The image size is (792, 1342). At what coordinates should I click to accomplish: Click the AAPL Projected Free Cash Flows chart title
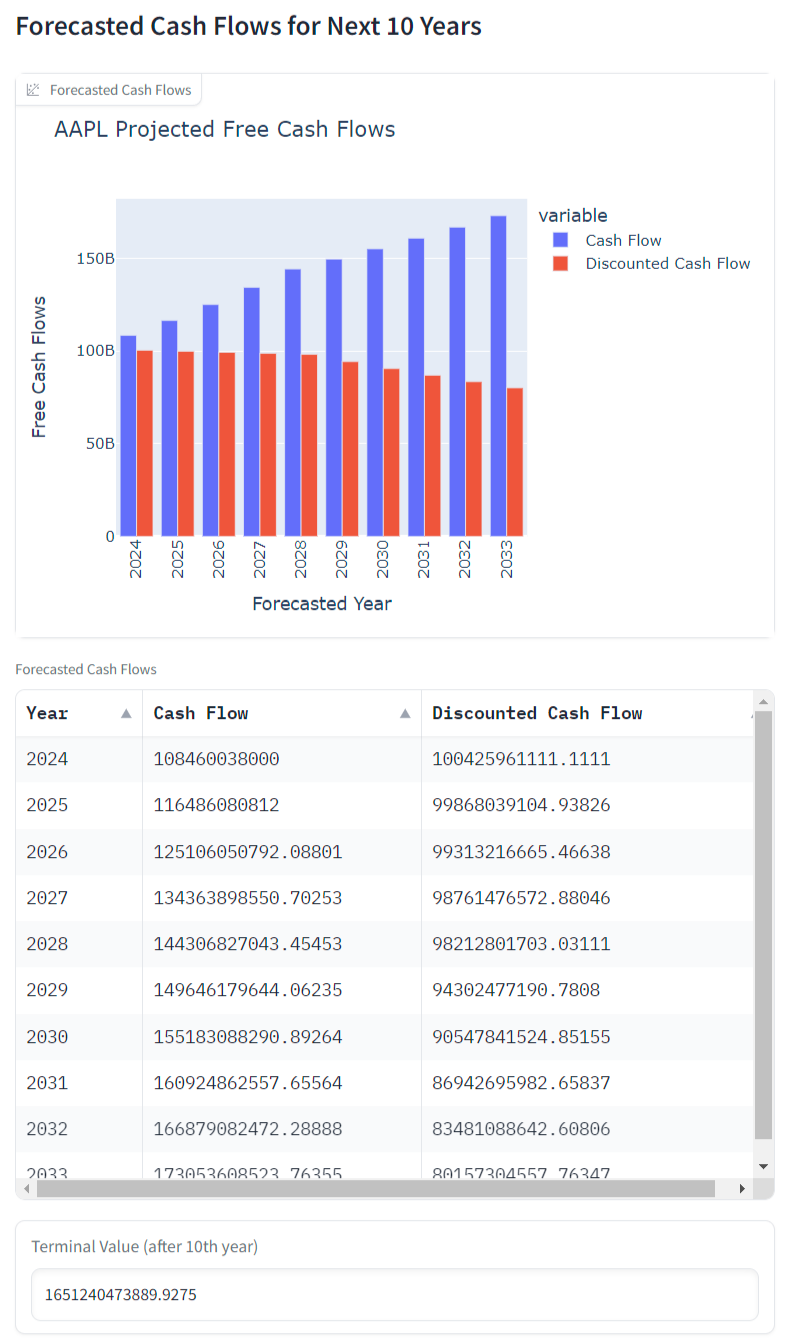(225, 129)
